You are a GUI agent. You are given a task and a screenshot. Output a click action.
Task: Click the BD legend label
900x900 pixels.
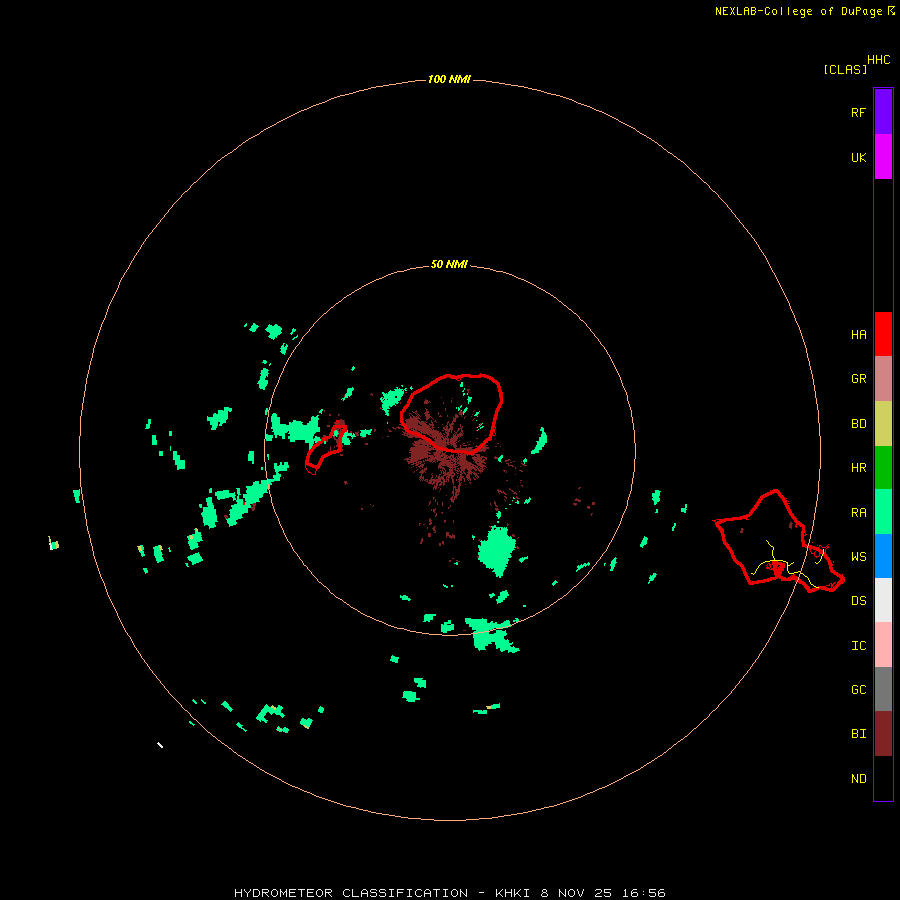coord(858,424)
